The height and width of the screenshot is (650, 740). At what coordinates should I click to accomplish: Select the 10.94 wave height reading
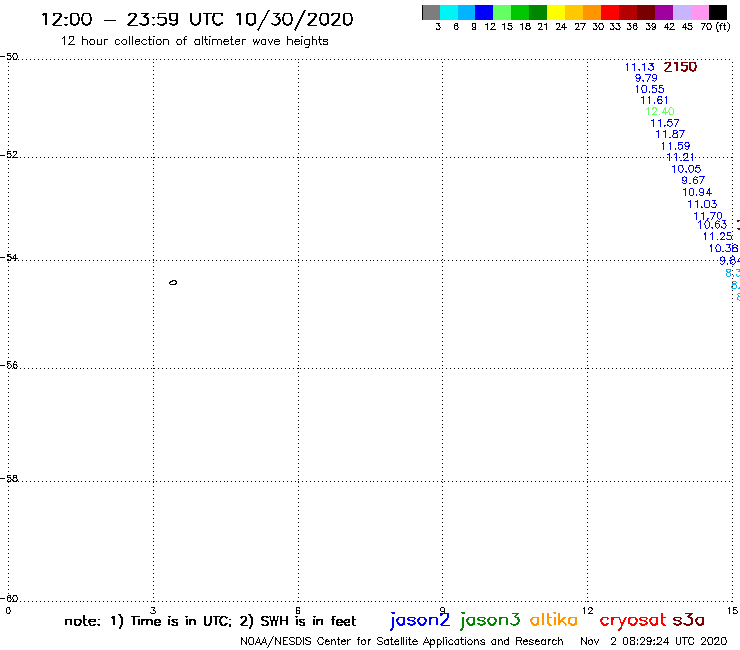click(697, 192)
